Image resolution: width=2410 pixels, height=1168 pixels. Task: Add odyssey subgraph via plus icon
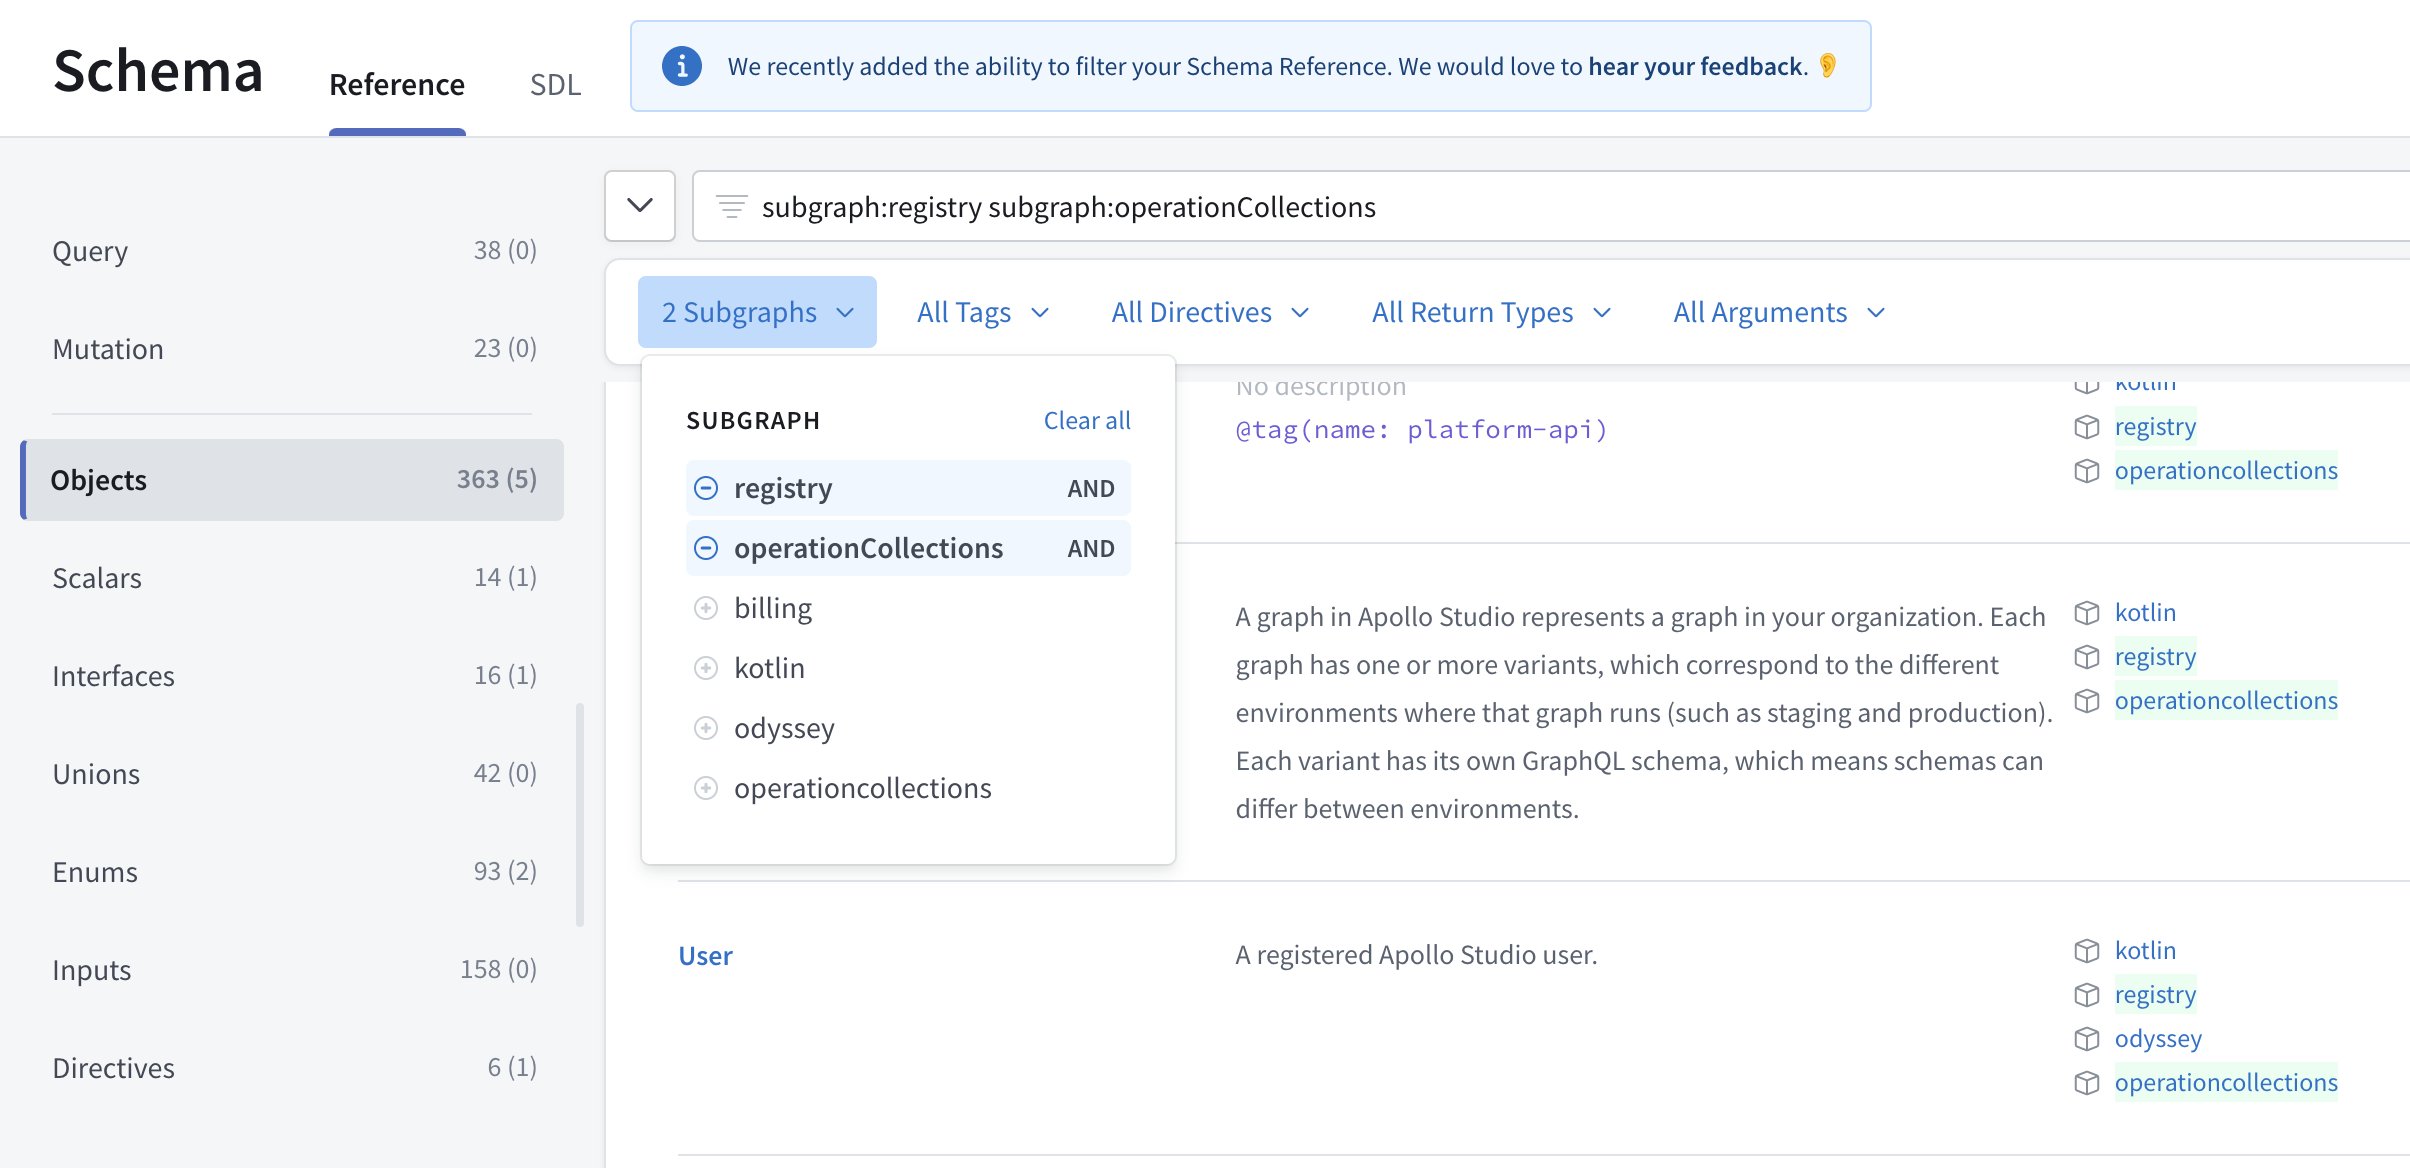point(706,728)
